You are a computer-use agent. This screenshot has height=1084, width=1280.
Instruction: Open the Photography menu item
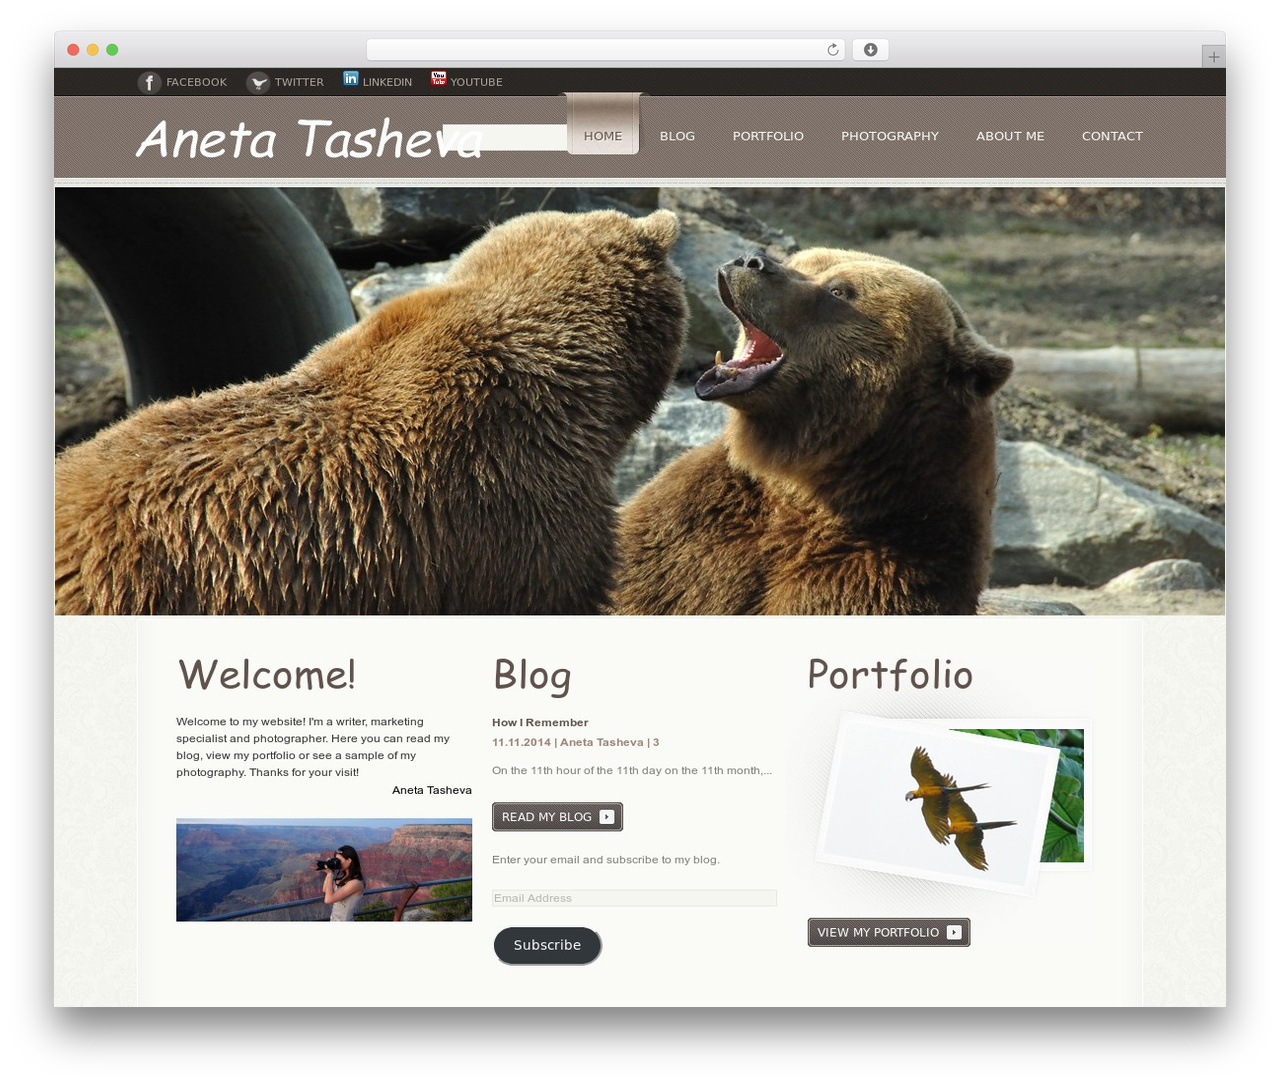tap(890, 136)
